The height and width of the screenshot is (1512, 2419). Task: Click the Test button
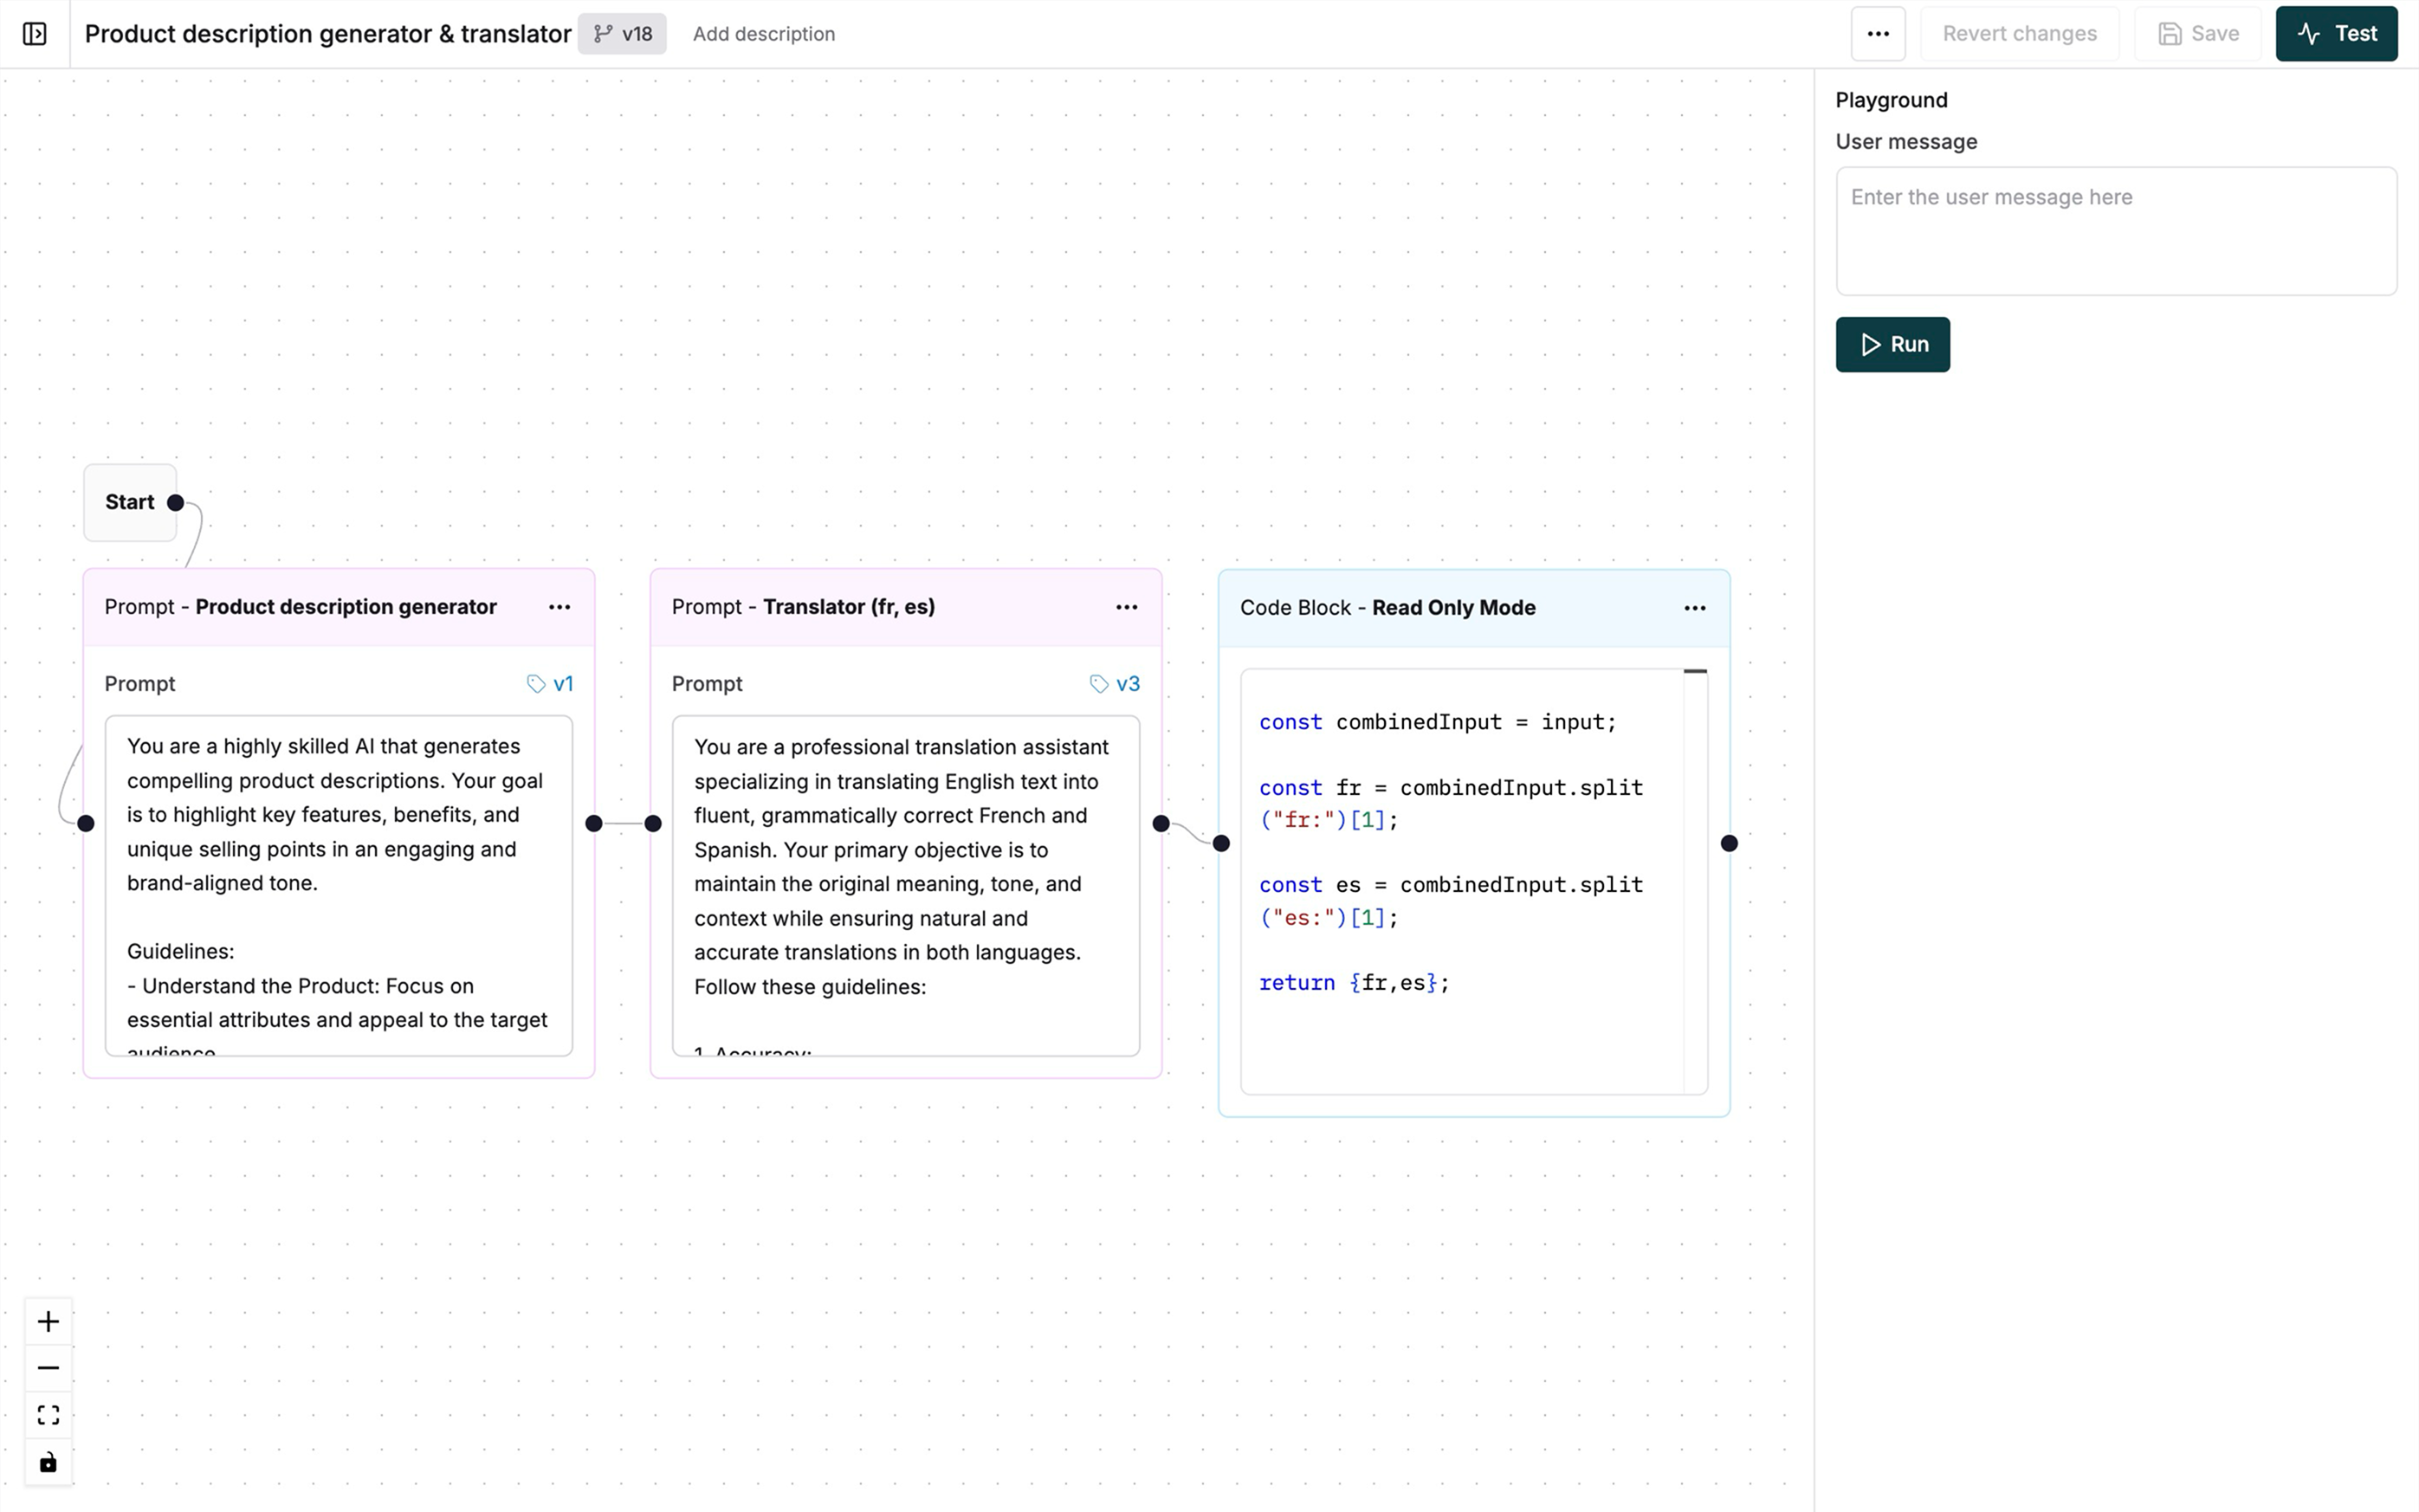(2337, 33)
